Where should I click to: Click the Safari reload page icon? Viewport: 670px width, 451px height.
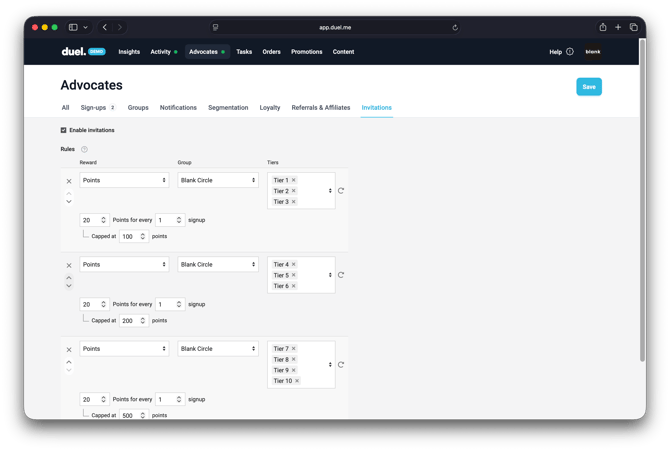455,28
